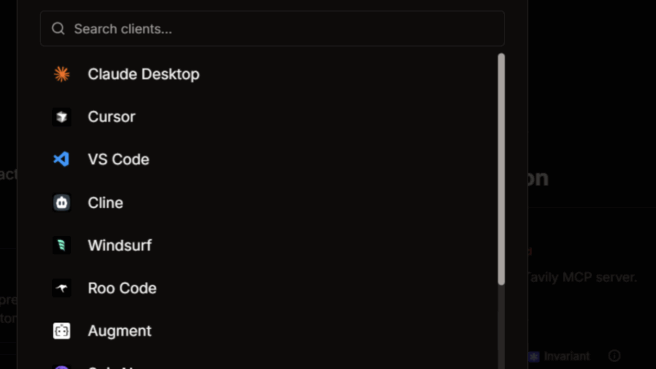Select the Cline client entry
Image resolution: width=656 pixels, height=369 pixels.
coord(269,202)
